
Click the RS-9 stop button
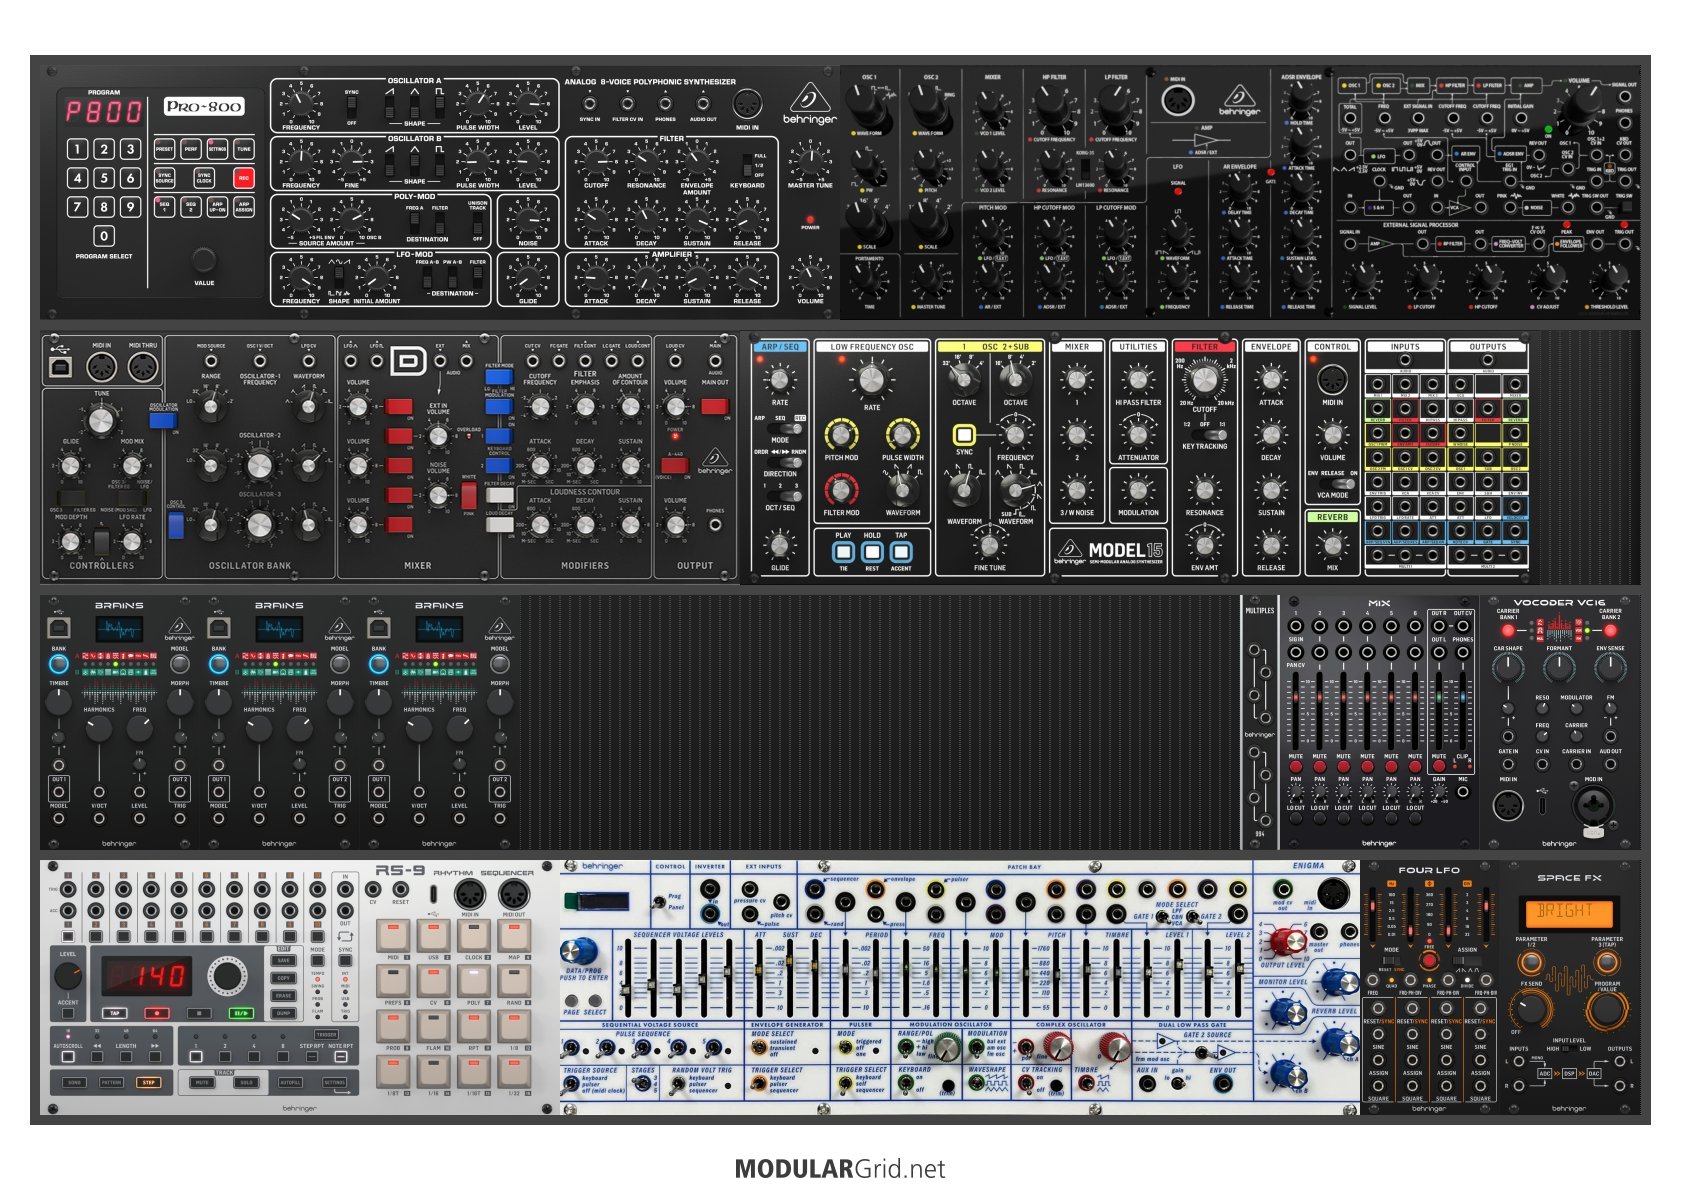[x=199, y=1013]
